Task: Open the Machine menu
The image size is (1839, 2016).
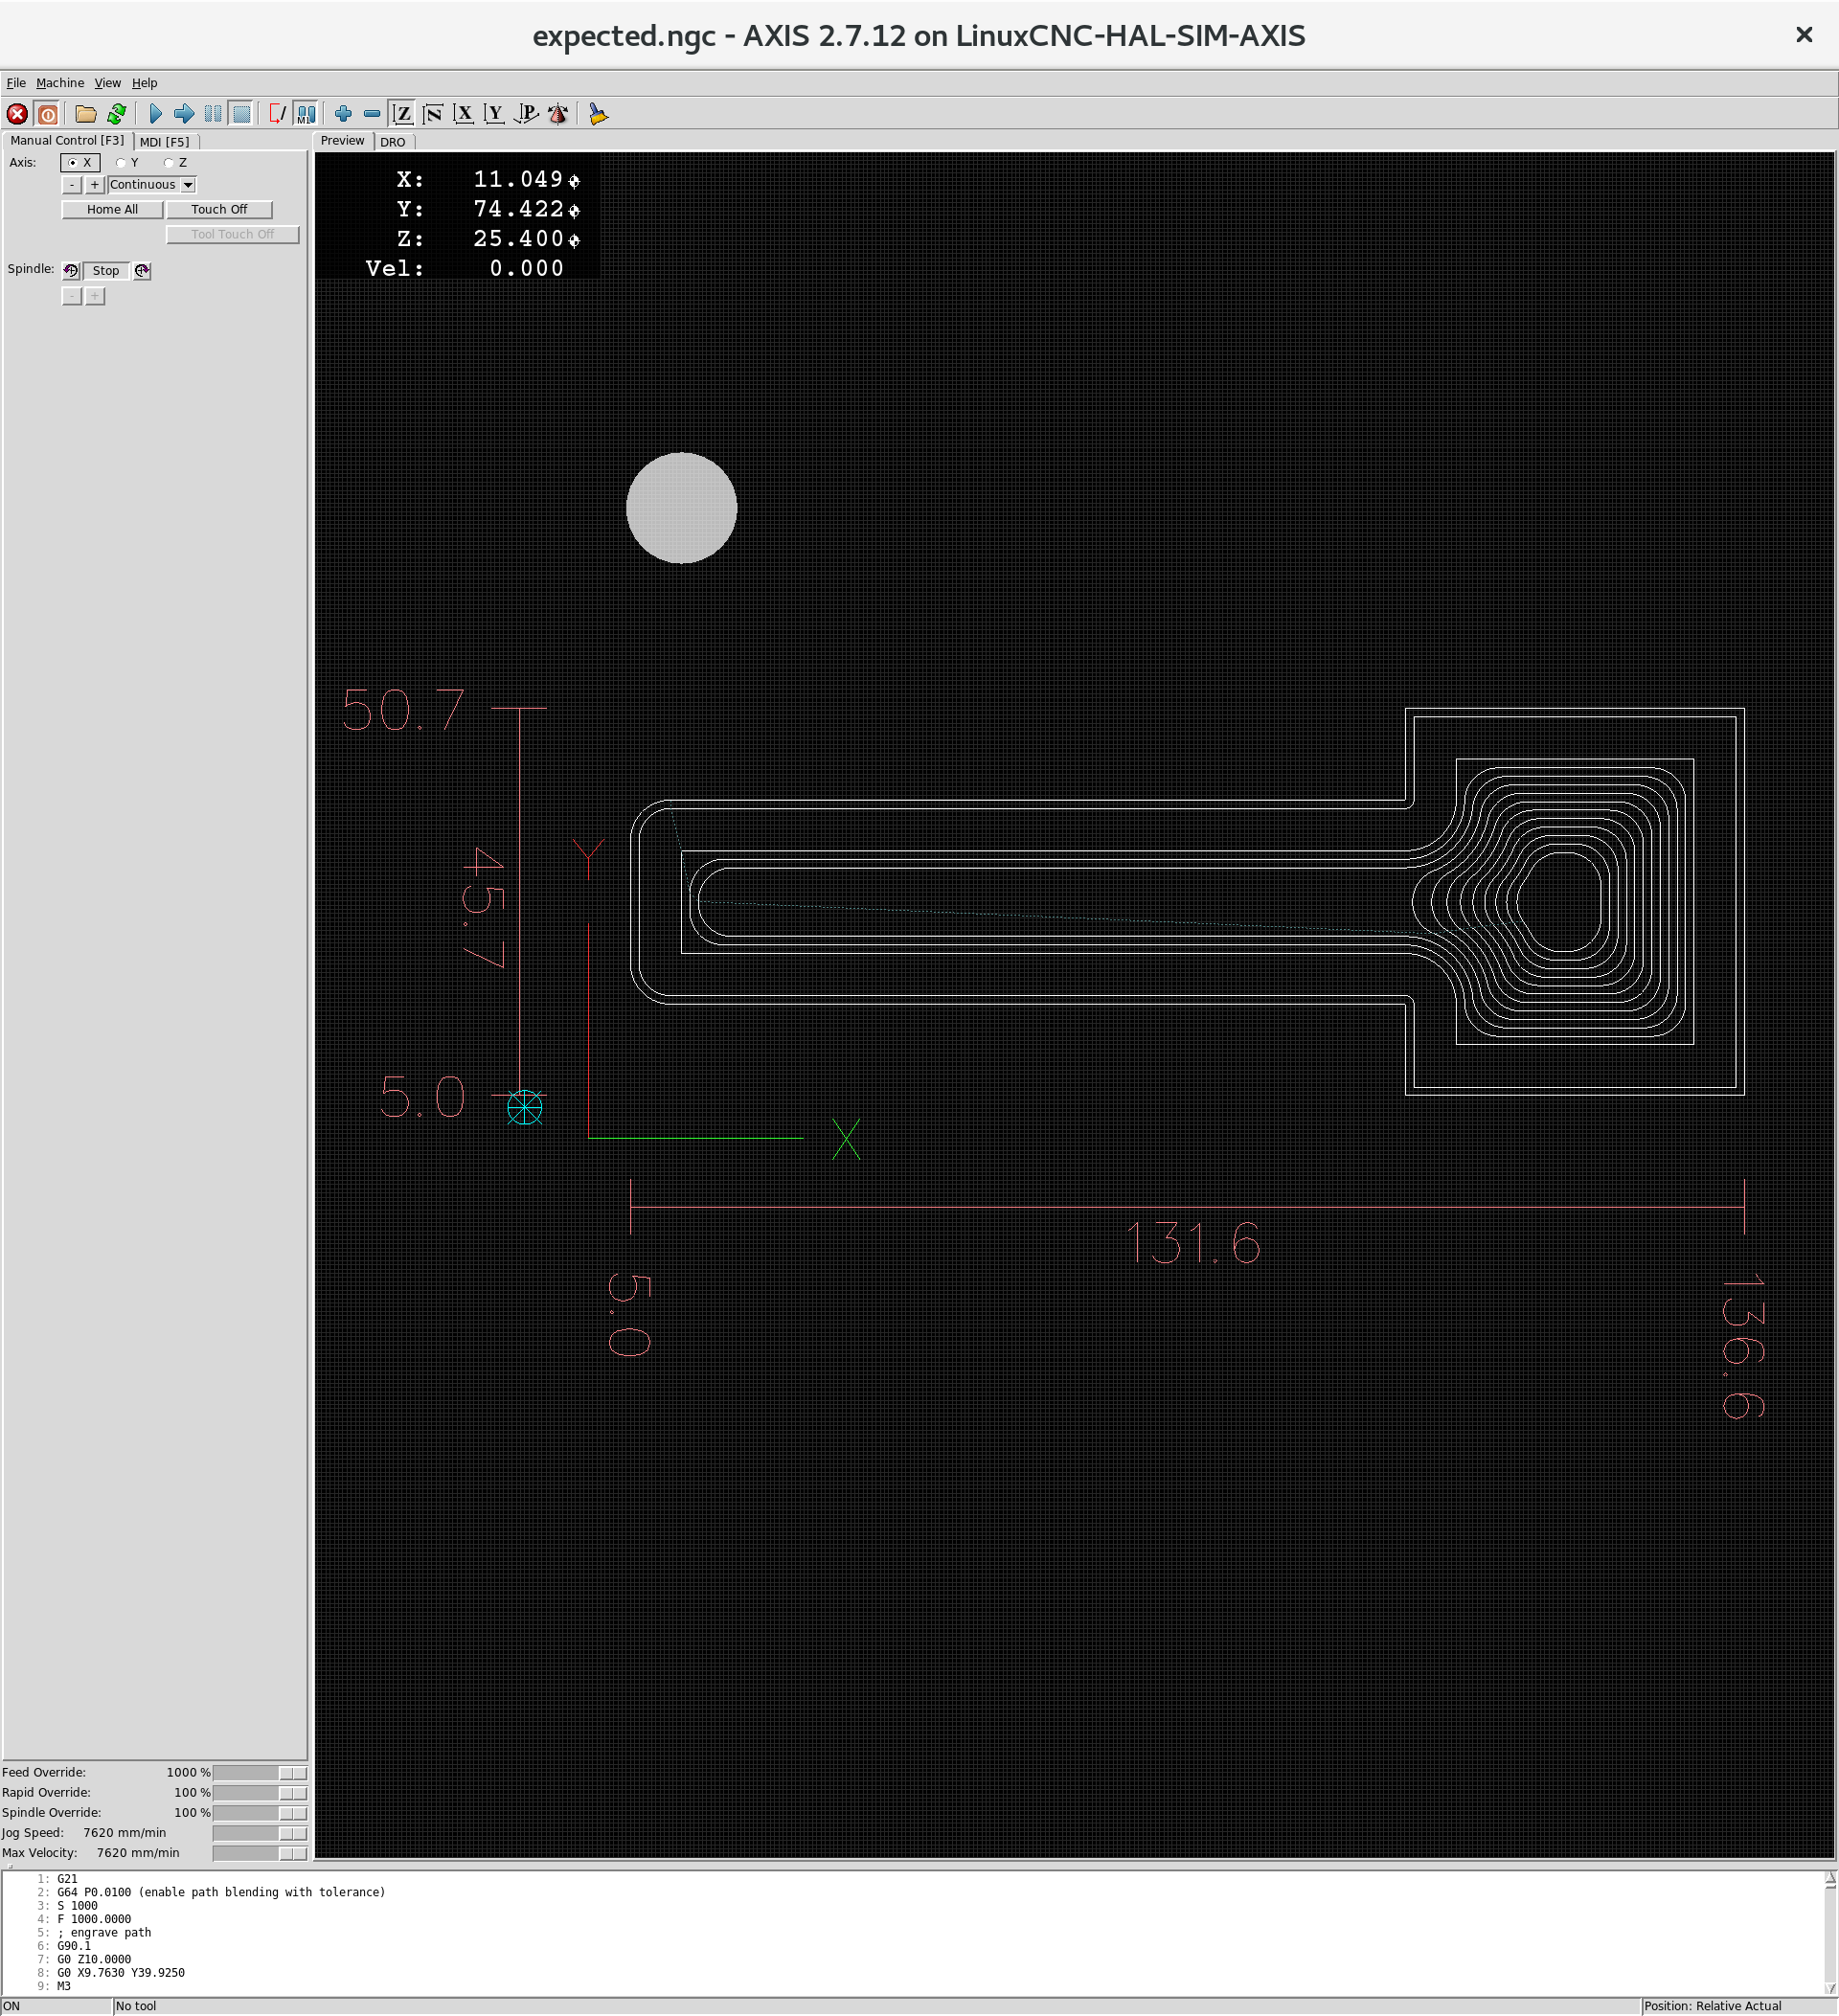Action: pyautogui.click(x=60, y=83)
